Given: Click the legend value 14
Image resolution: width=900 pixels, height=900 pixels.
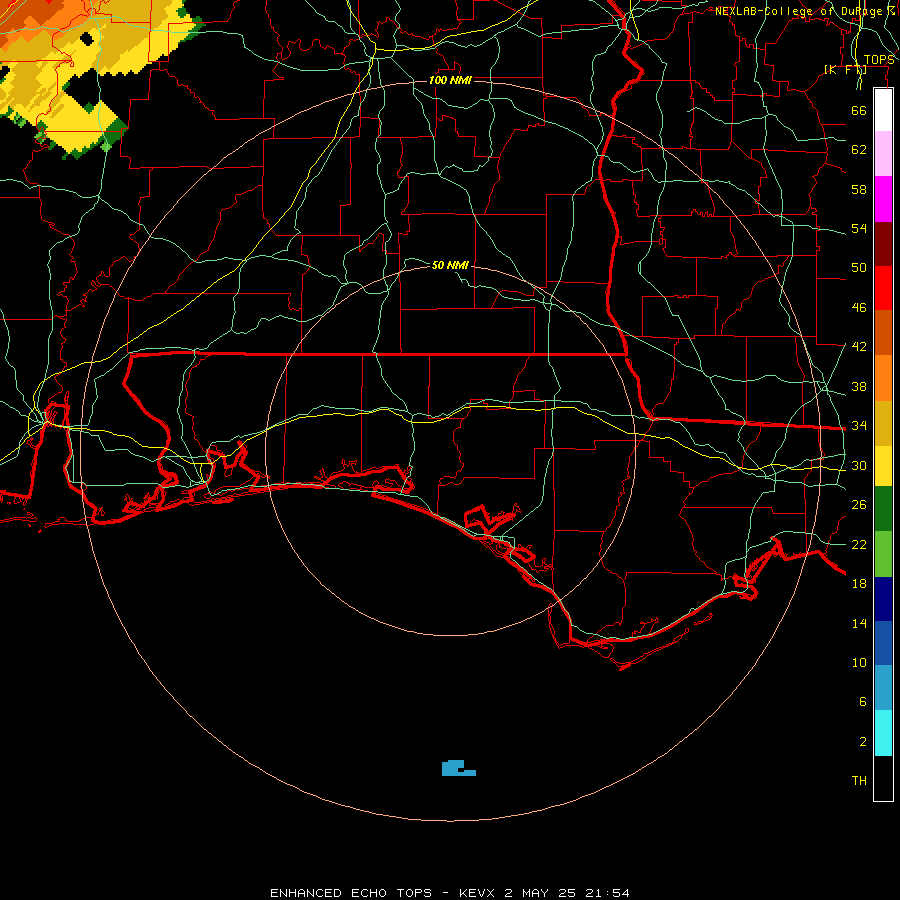Looking at the screenshot, I should 859,623.
